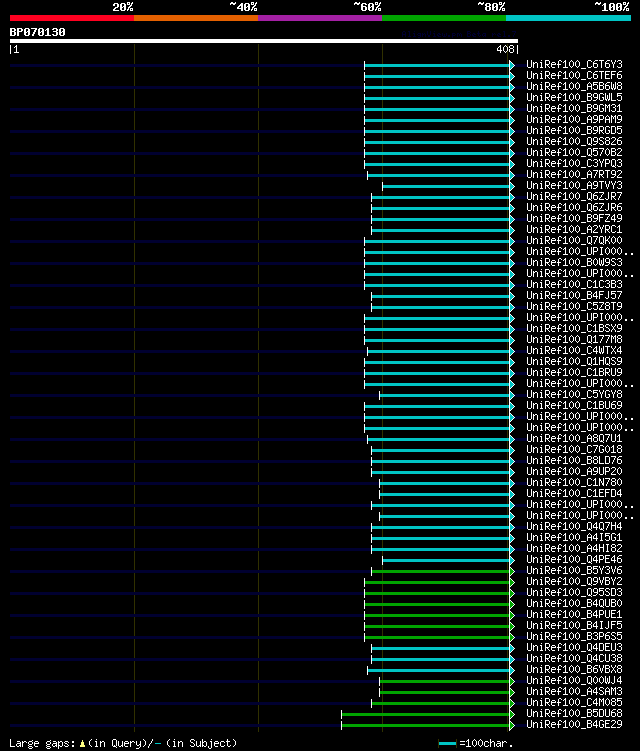Select label UniRef100_C3YPQ3

(x=574, y=163)
